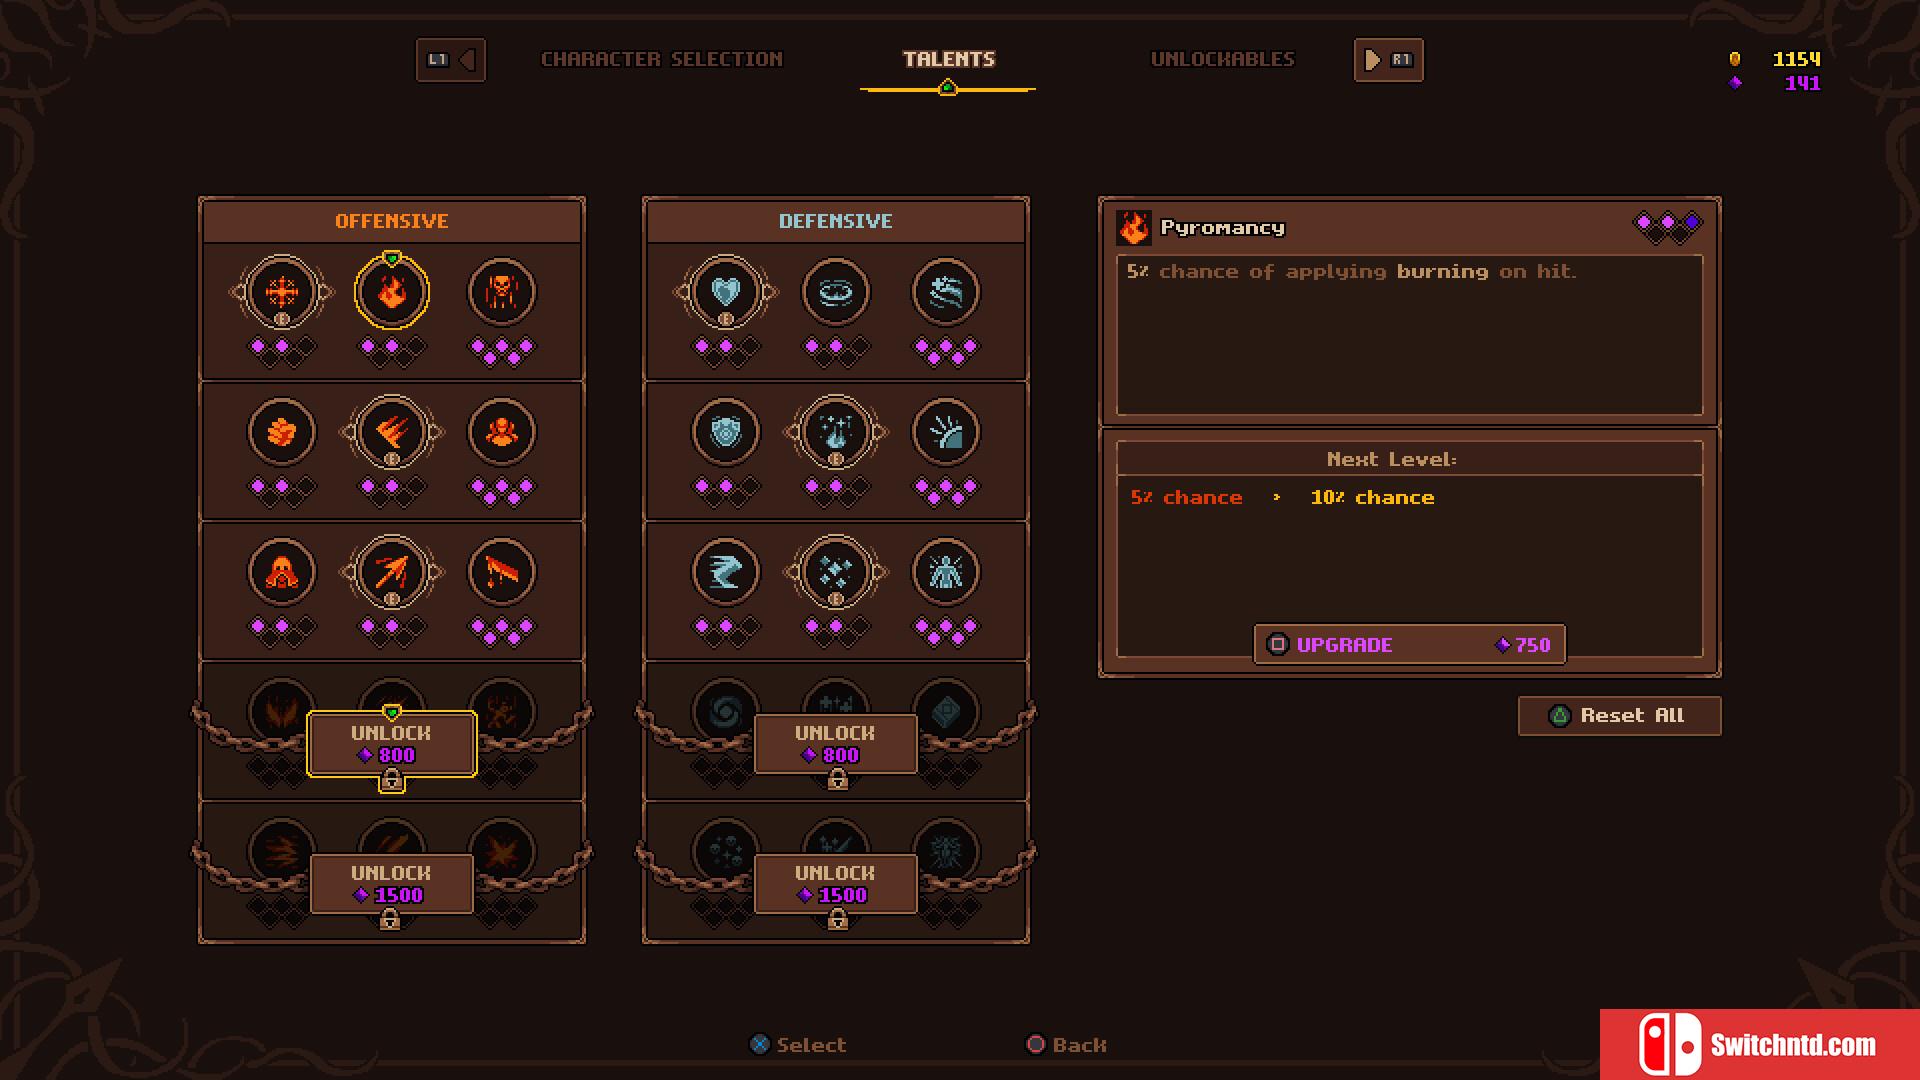Select the red skull talent icon
This screenshot has height=1080, width=1920.
pyautogui.click(x=502, y=292)
